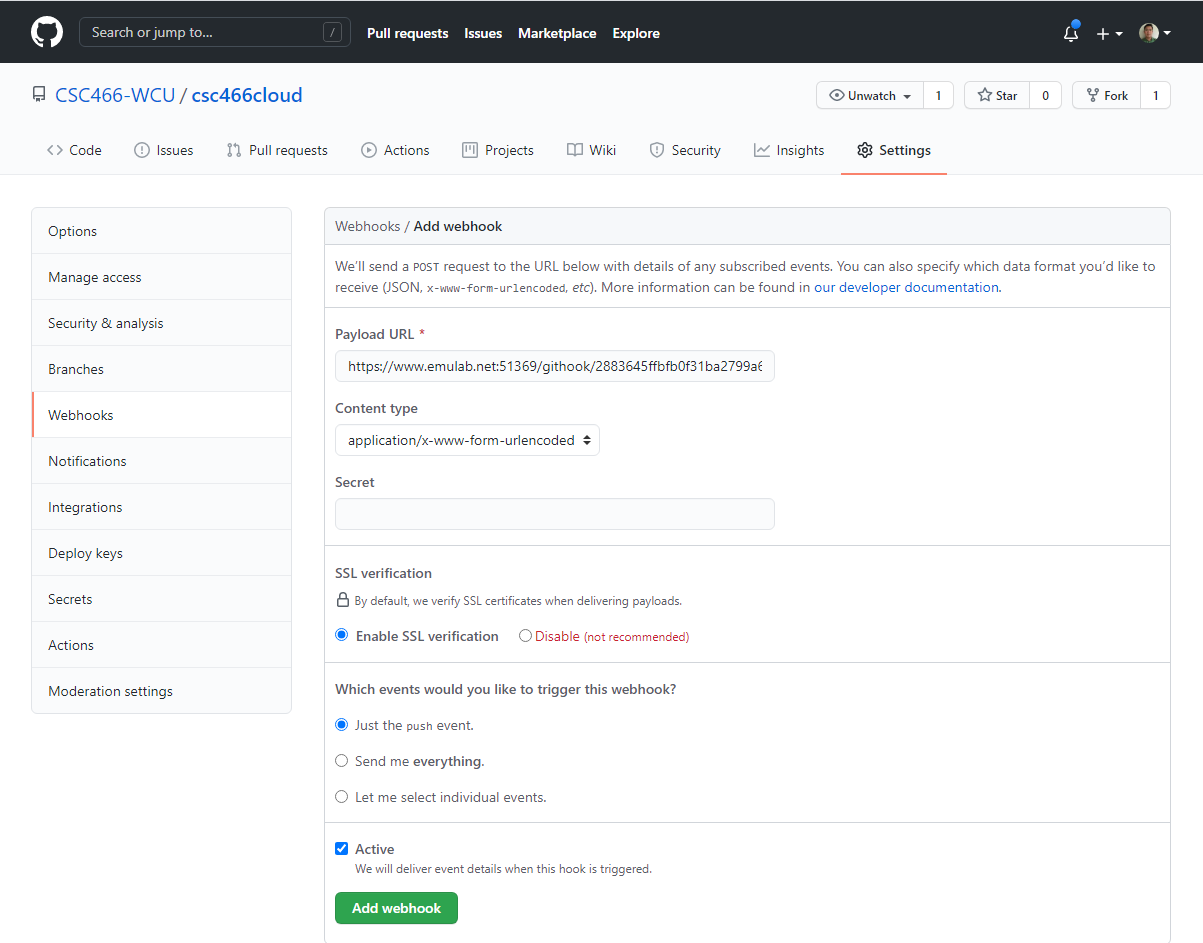The height and width of the screenshot is (943, 1203).
Task: Open the Content type dropdown
Action: pos(467,440)
